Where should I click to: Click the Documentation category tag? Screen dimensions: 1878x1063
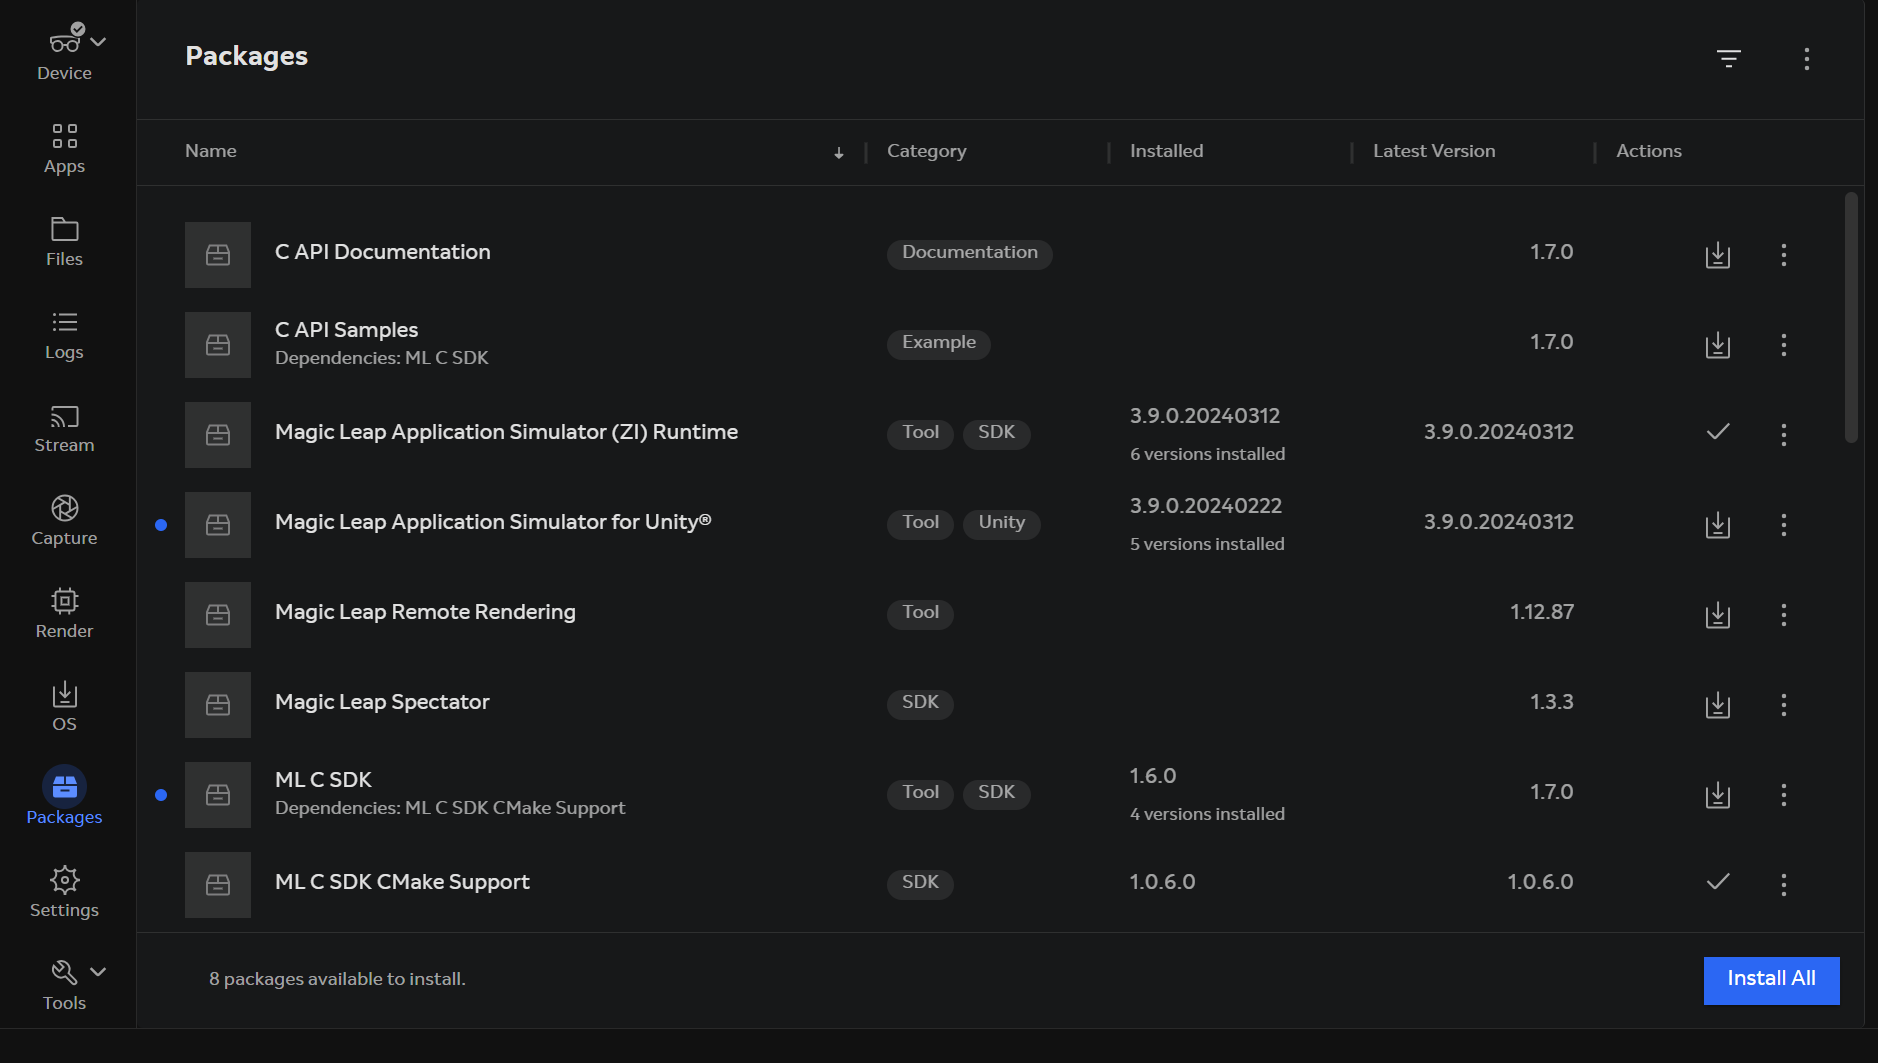coord(969,253)
